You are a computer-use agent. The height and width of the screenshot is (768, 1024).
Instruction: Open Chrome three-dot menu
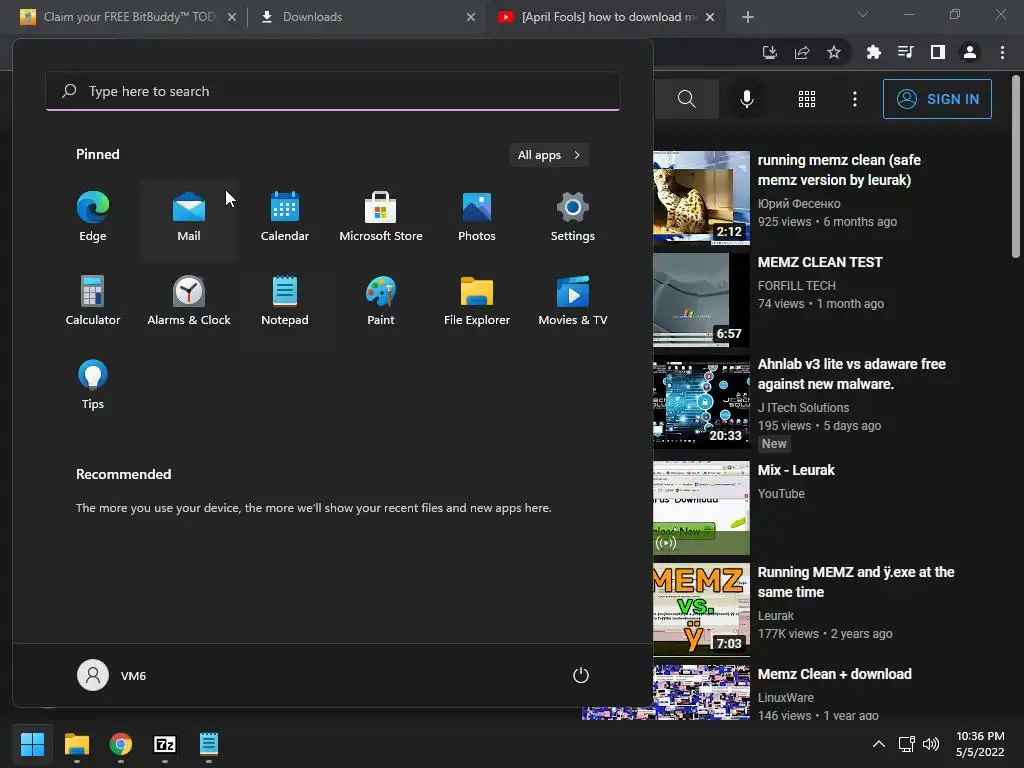[1002, 53]
